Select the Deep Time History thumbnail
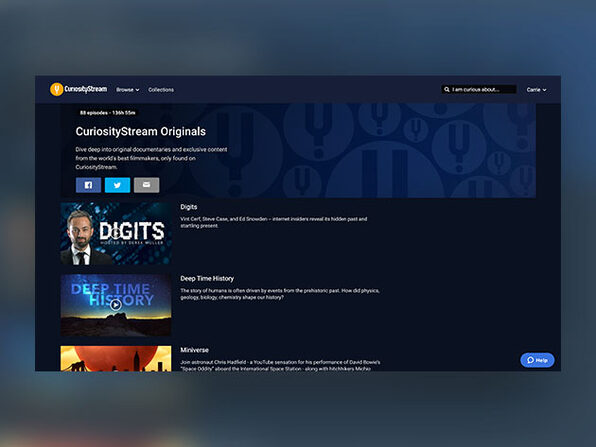596x447 pixels. (116, 305)
